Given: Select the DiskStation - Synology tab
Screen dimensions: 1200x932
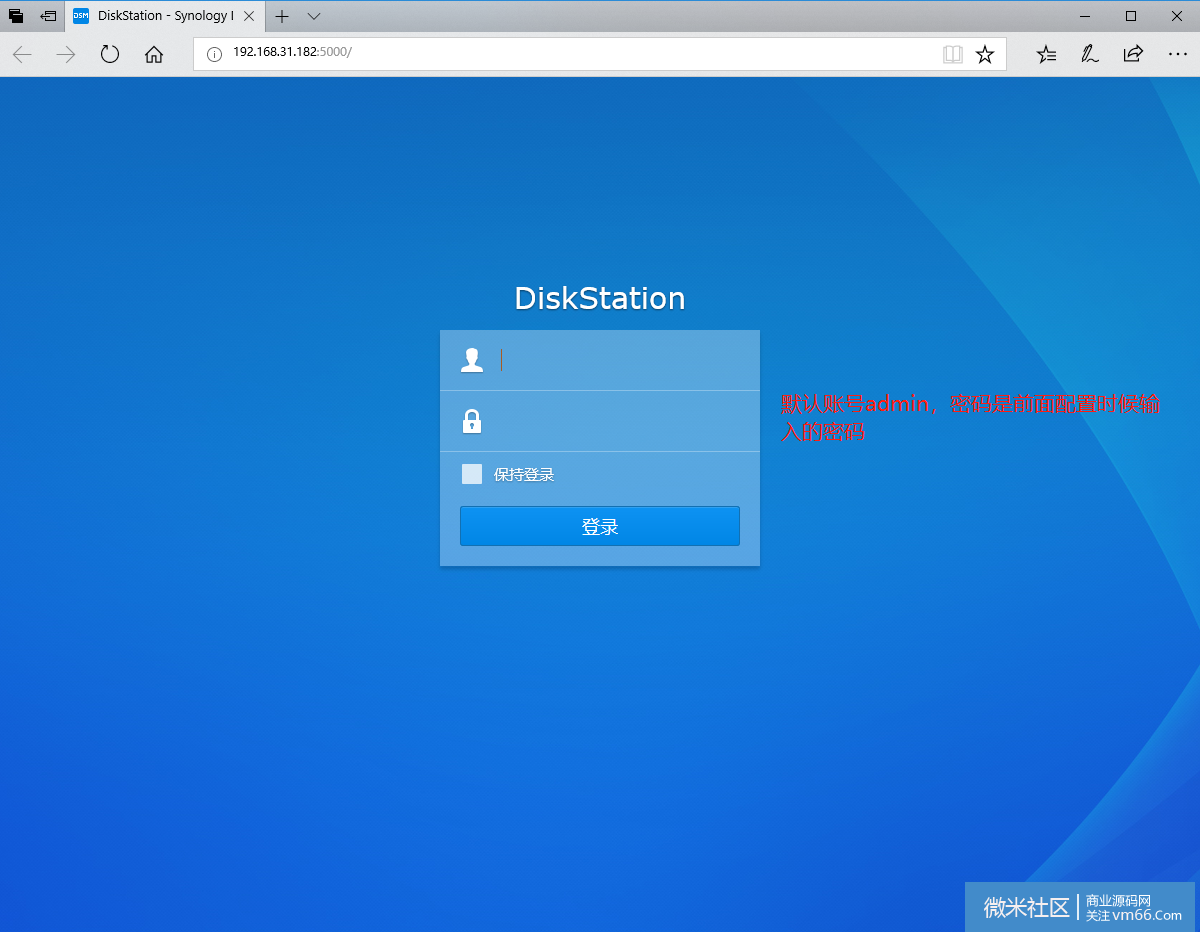Looking at the screenshot, I should click(167, 16).
